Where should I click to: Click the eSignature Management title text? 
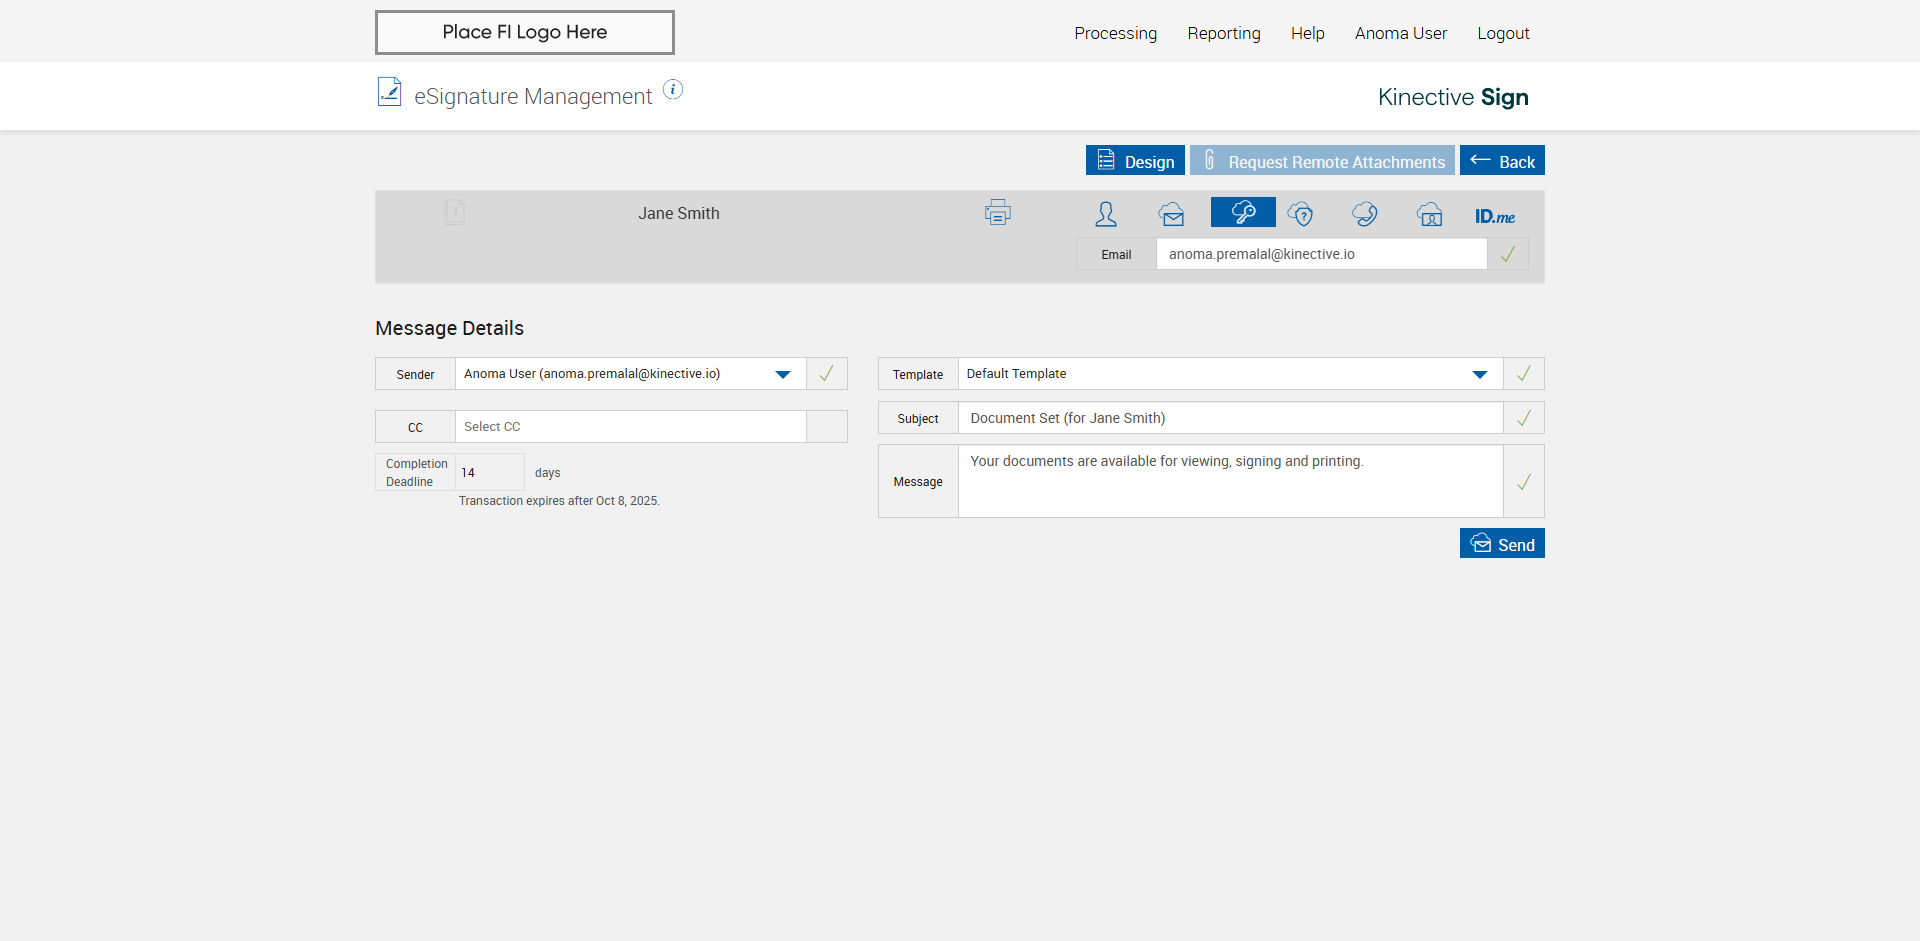point(533,96)
